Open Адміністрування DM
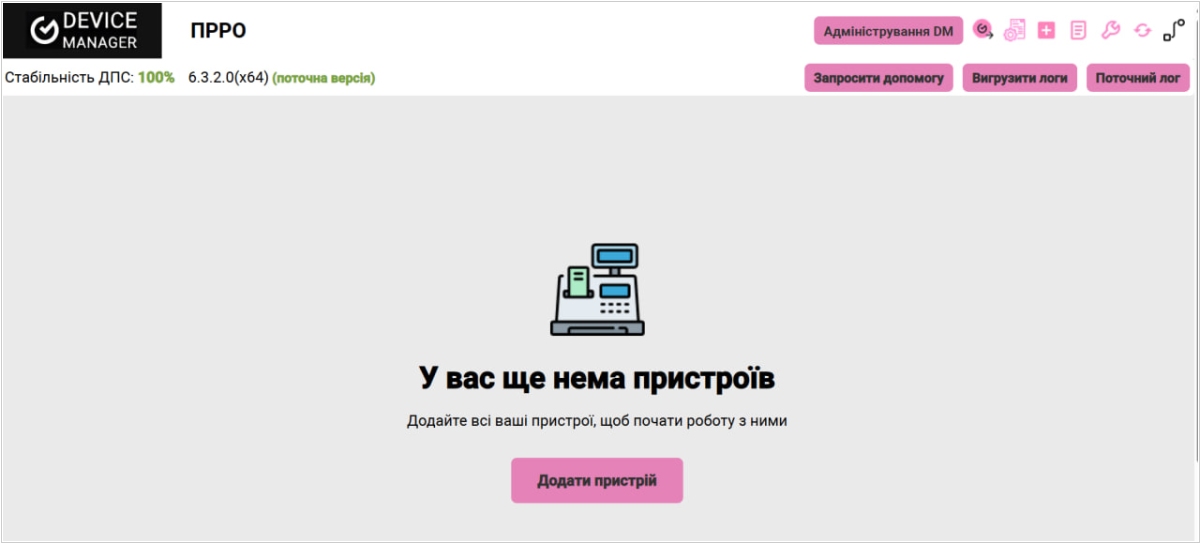The width and height of the screenshot is (1200, 543). 888,31
